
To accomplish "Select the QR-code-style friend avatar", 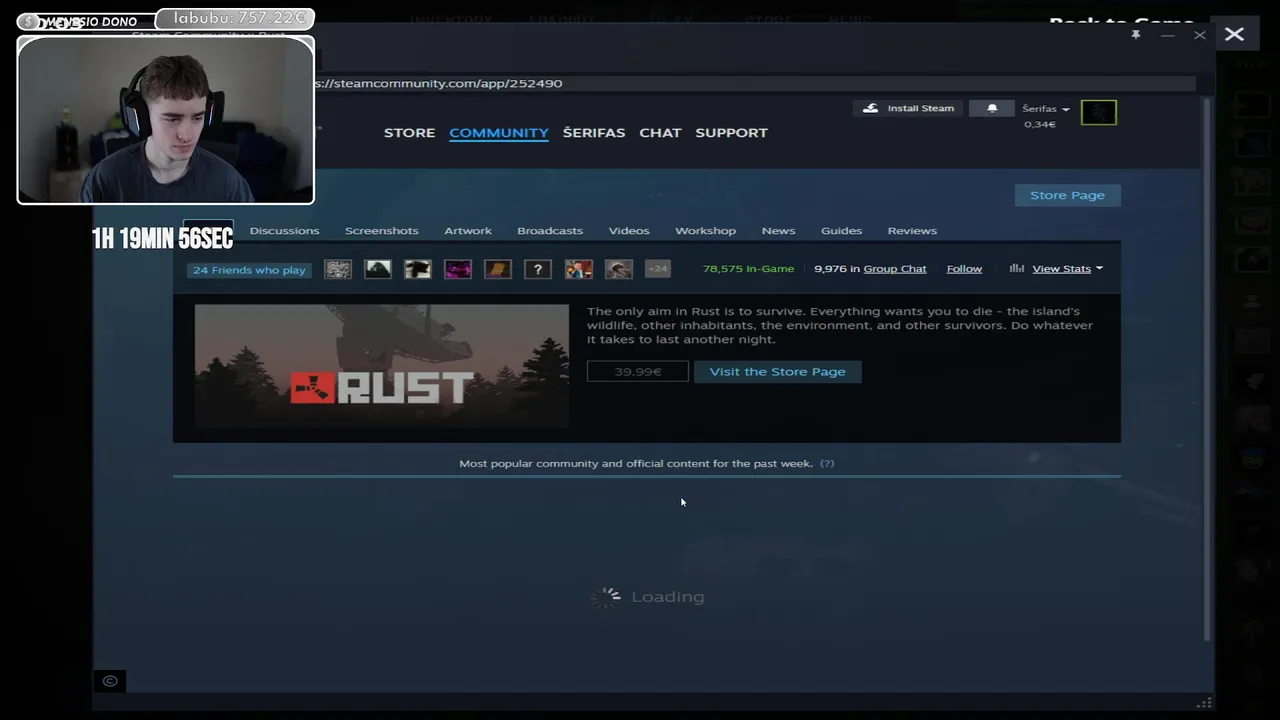I will pos(338,269).
